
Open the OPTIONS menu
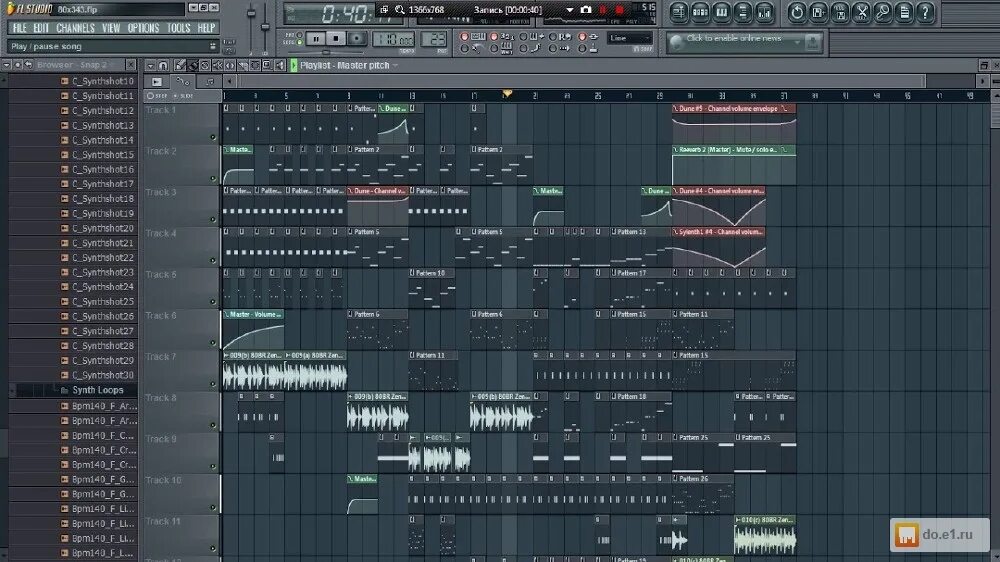[x=143, y=28]
